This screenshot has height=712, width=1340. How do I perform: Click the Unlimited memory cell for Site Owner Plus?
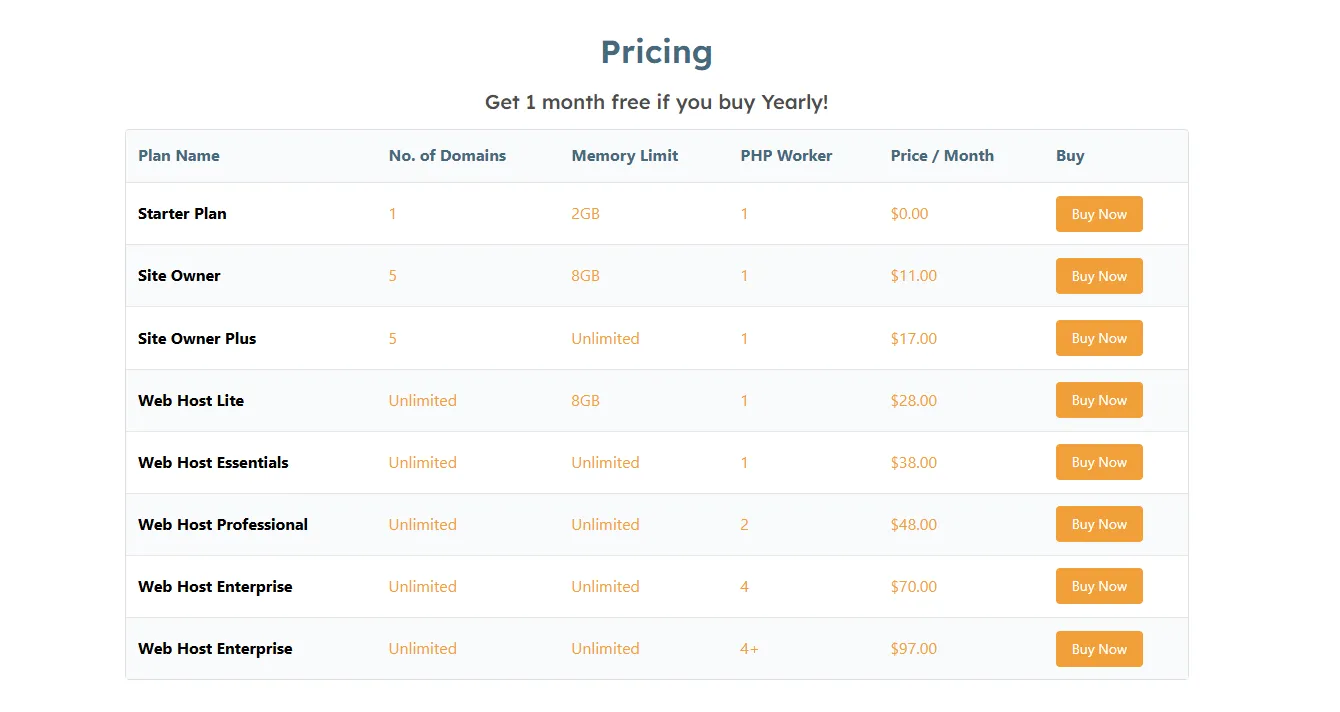[x=605, y=338]
